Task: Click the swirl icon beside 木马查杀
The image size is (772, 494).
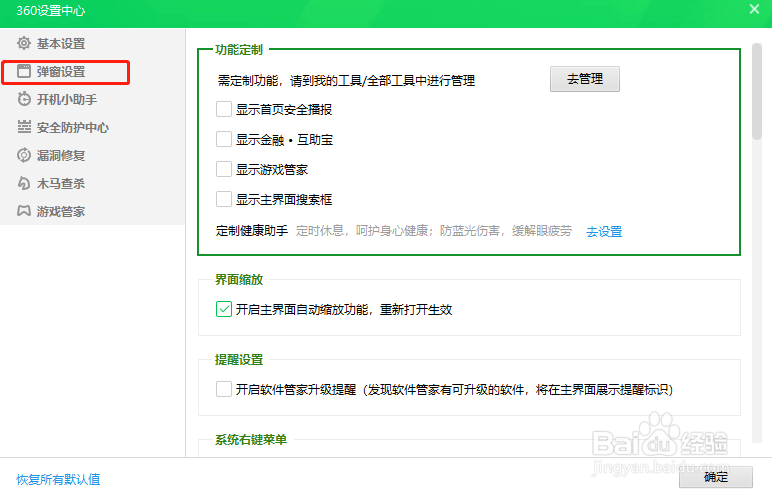Action: pyautogui.click(x=24, y=183)
